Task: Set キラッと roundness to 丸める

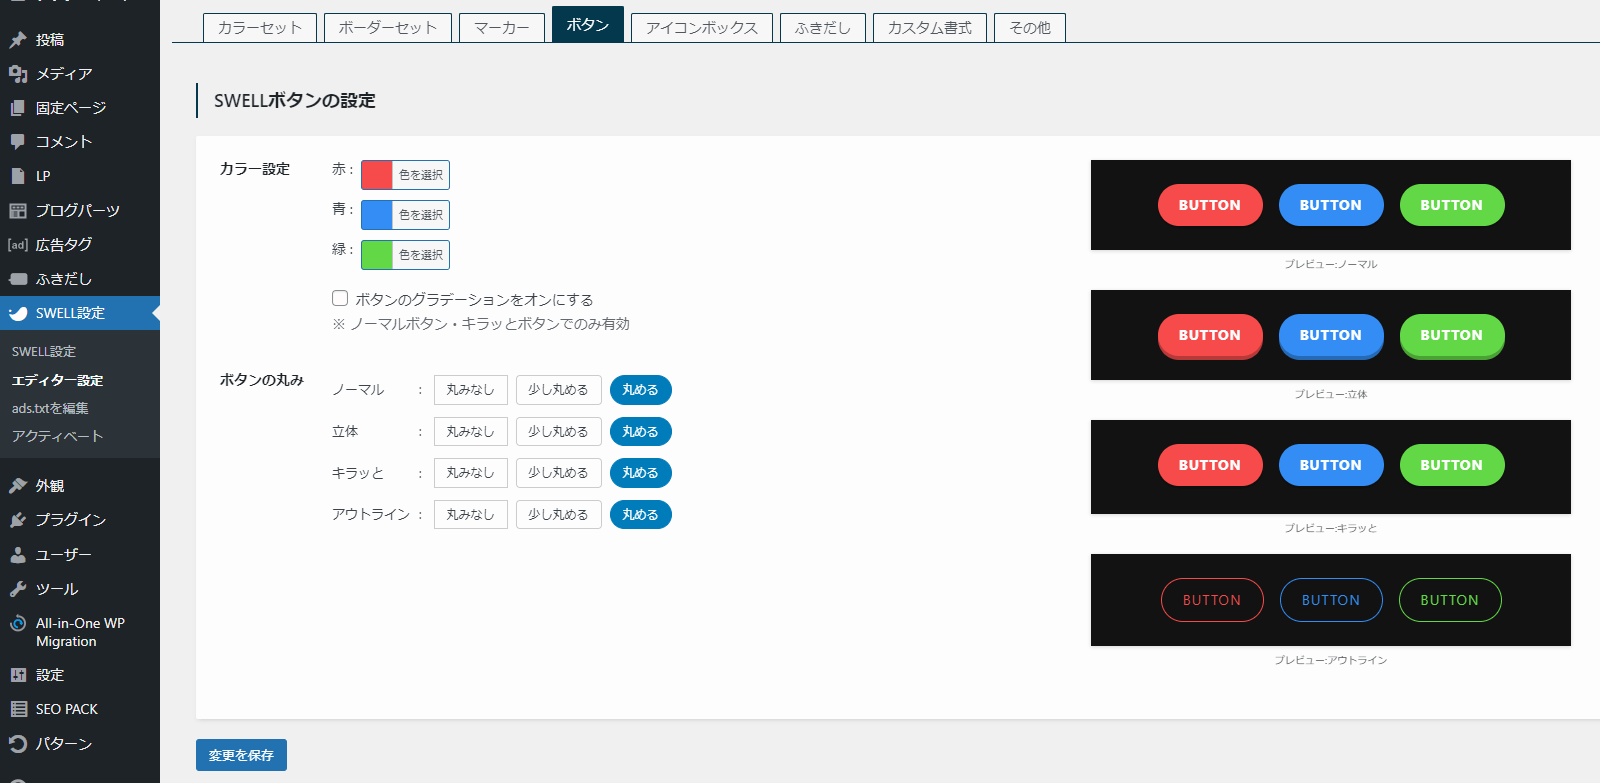Action: point(640,473)
